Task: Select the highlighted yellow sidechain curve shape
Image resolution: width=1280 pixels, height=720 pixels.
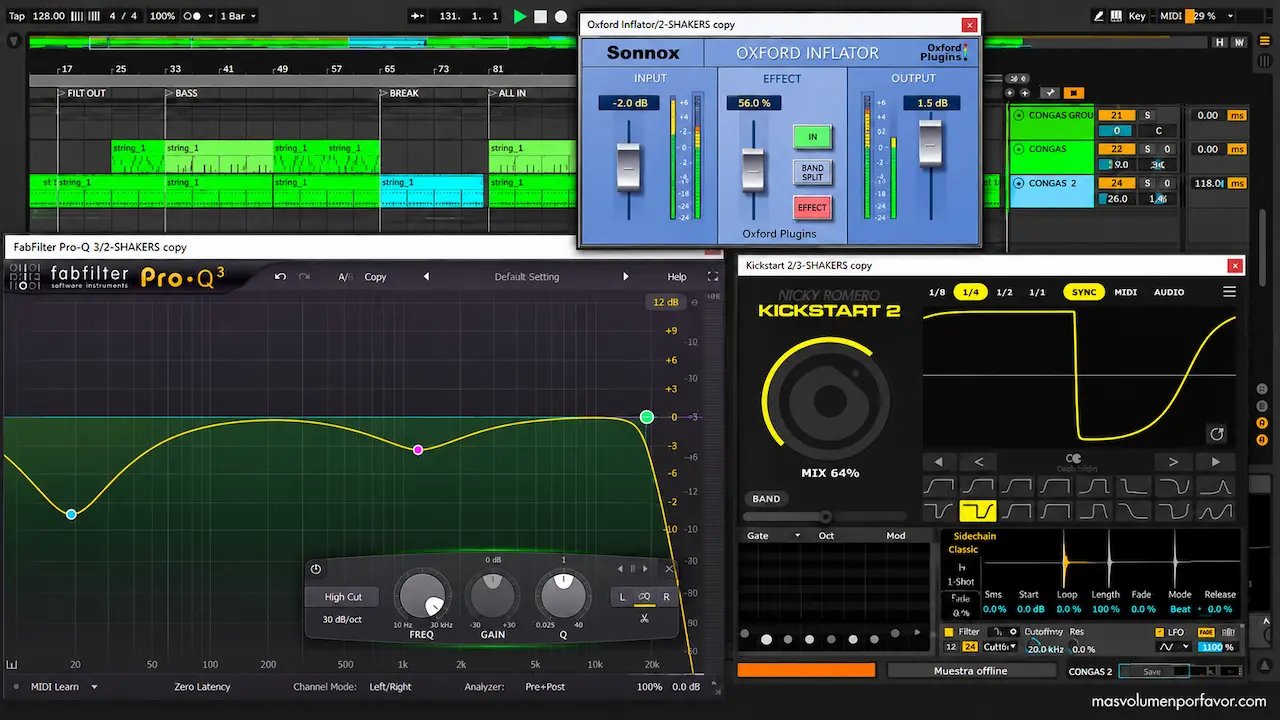Action: [977, 511]
